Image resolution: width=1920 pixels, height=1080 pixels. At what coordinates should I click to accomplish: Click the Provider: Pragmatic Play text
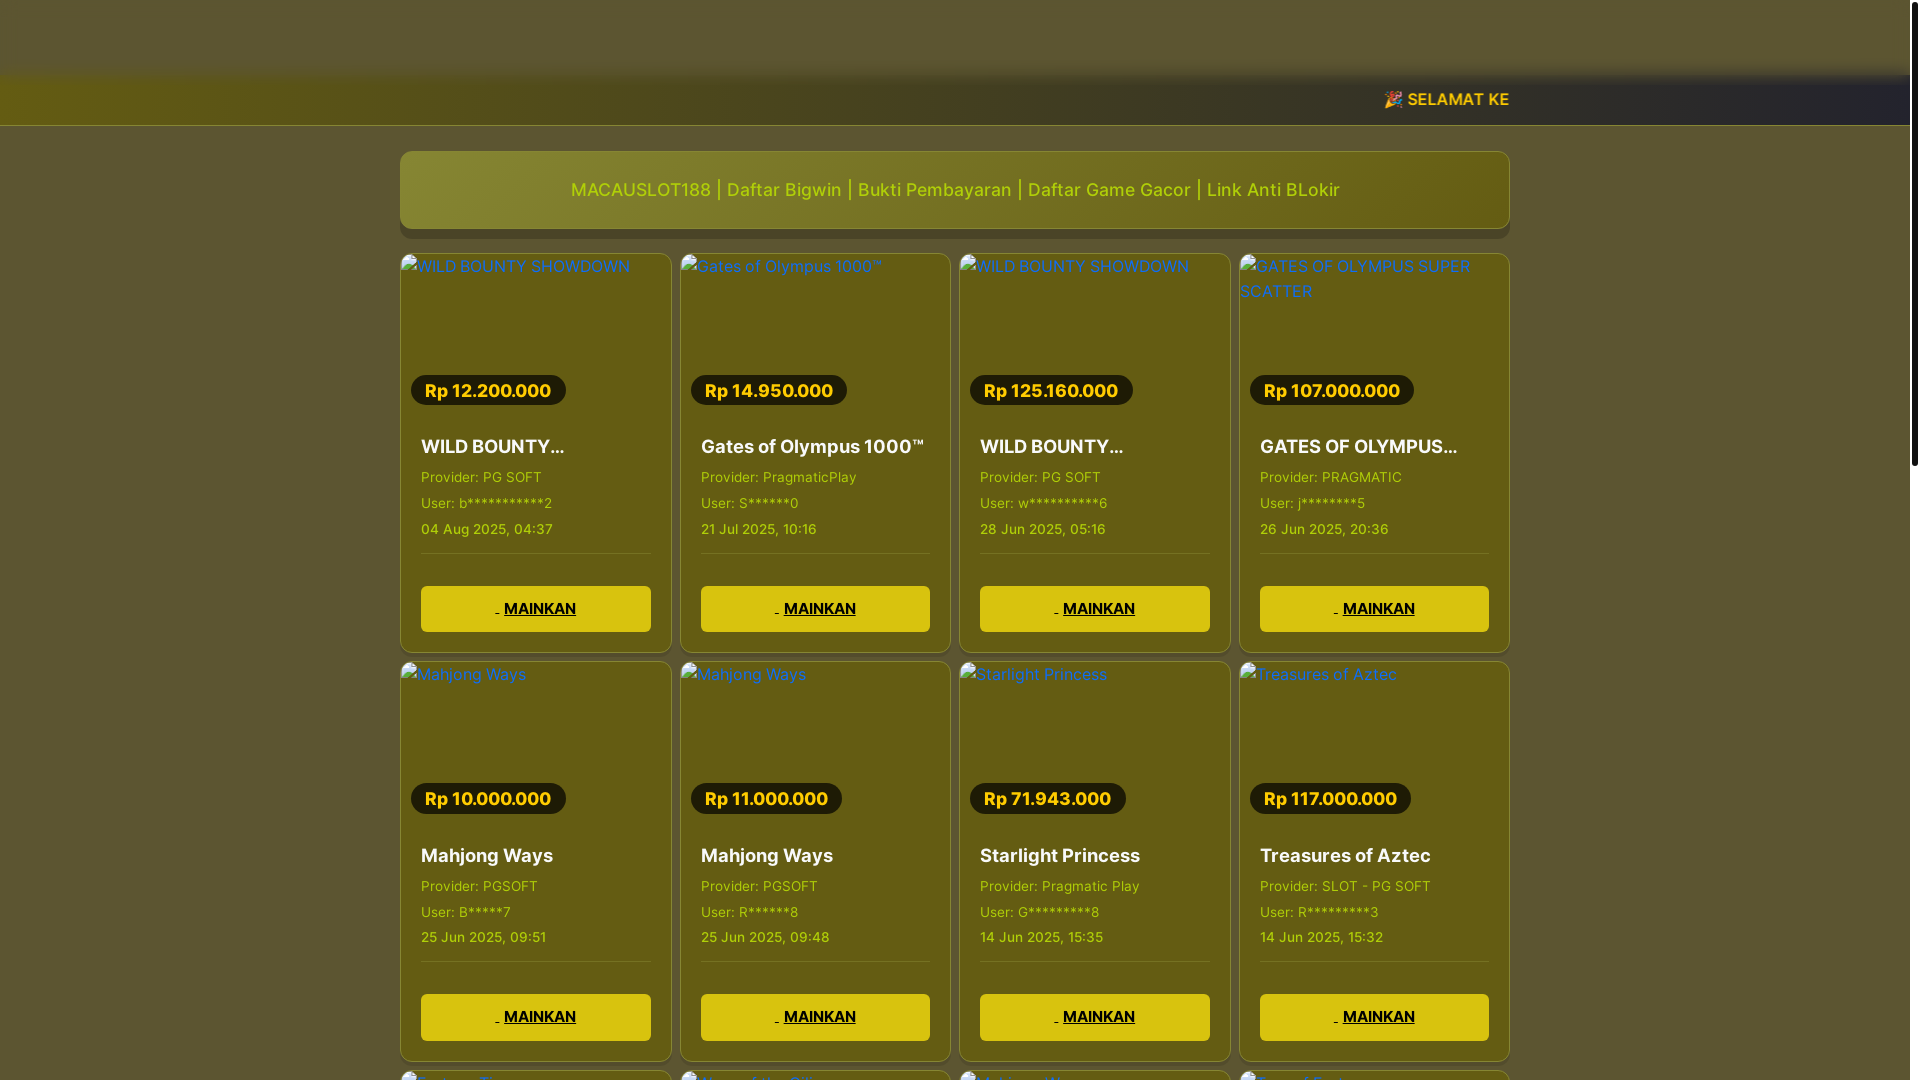coord(1060,887)
